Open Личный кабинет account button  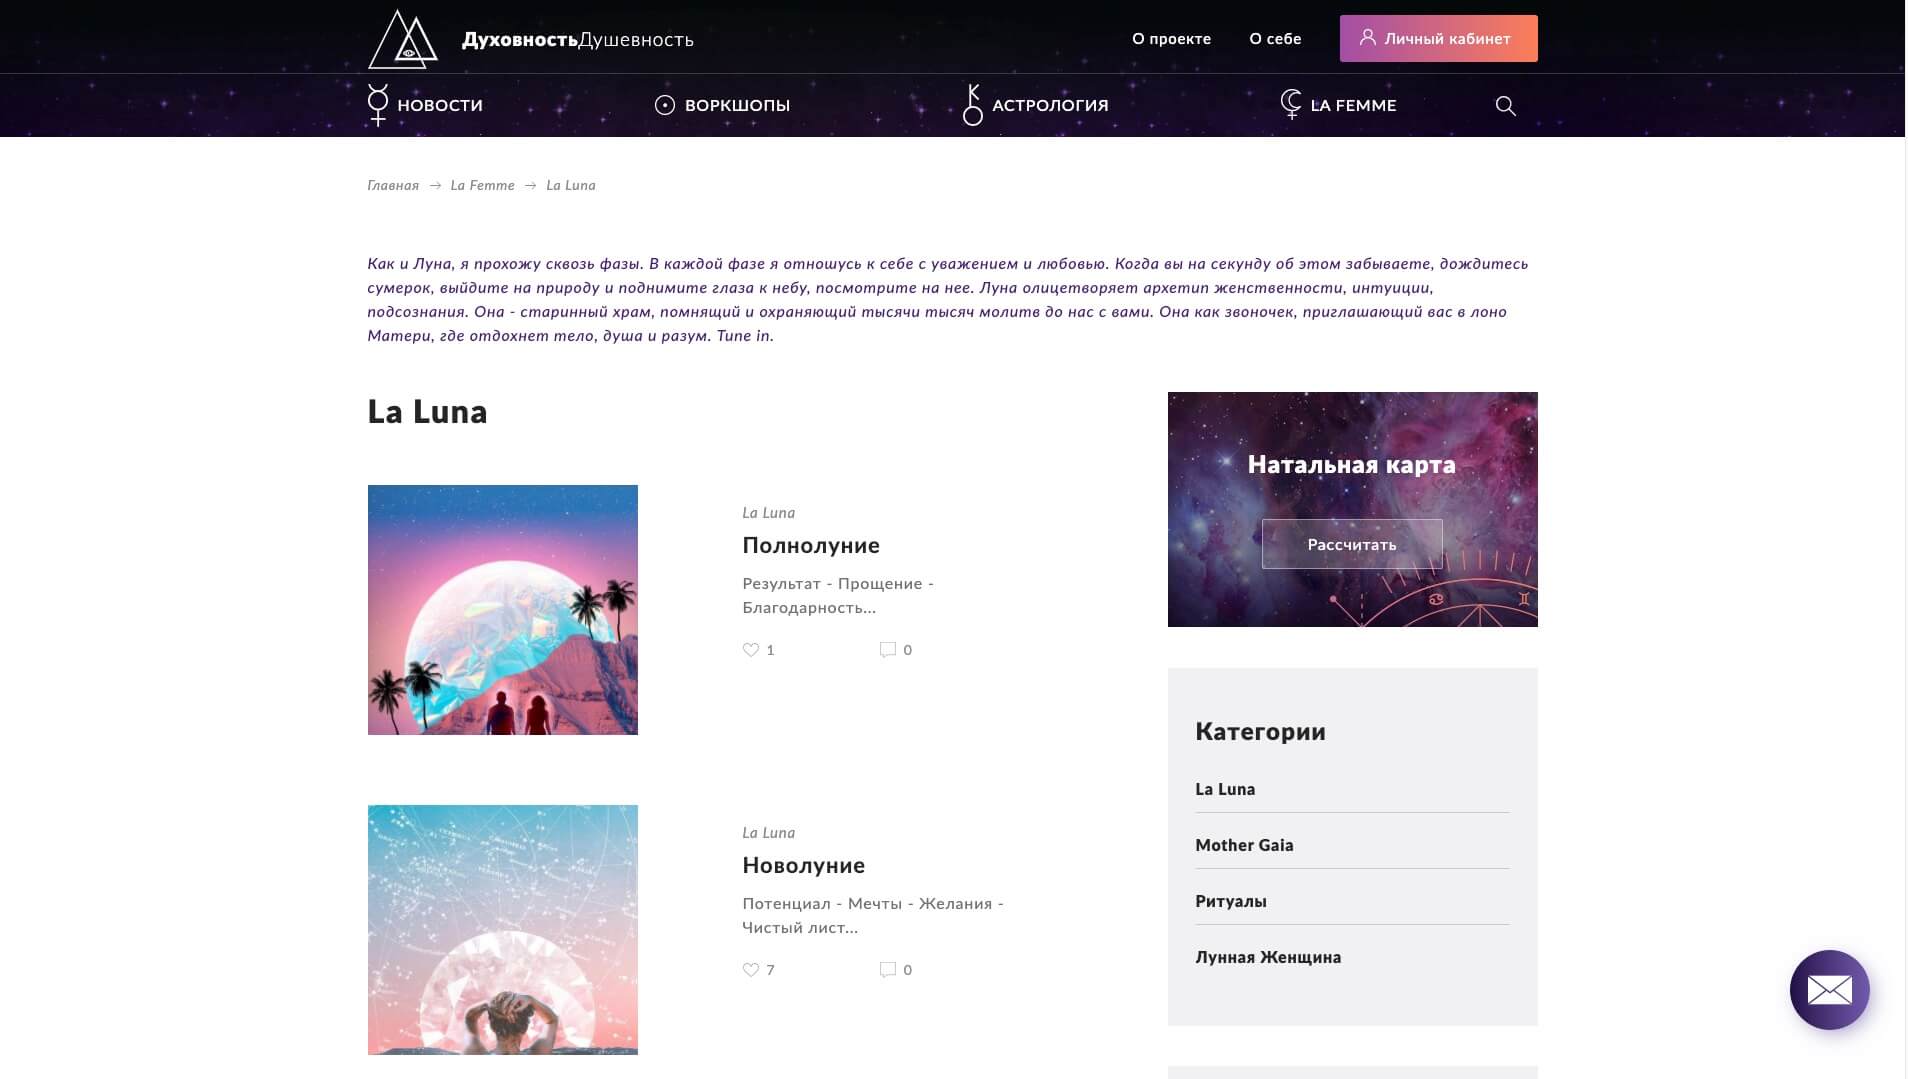(x=1438, y=38)
